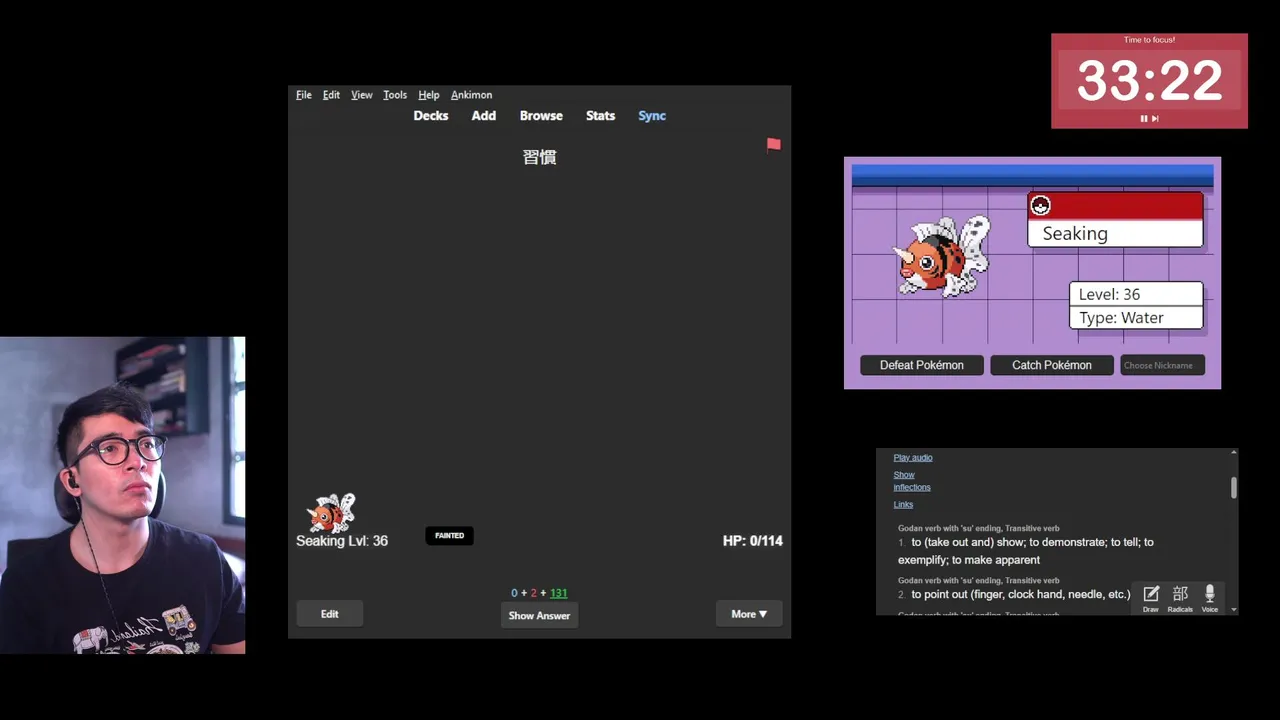
Task: Open the Stats screen
Action: pos(600,116)
